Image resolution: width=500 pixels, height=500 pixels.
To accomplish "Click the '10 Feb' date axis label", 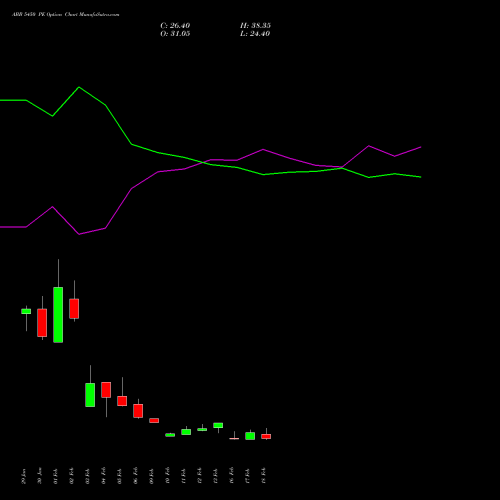I will coord(168,476).
